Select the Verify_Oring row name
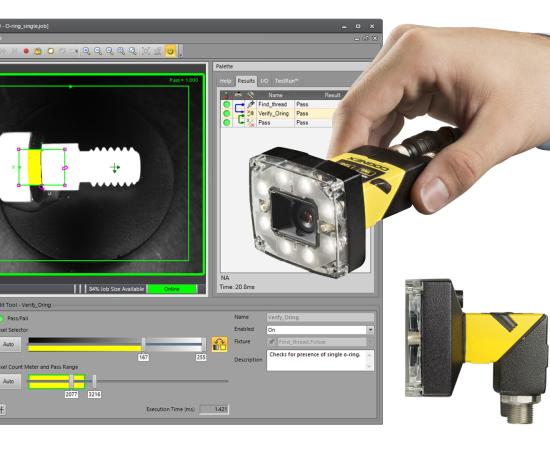The width and height of the screenshot is (550, 450). [x=274, y=114]
